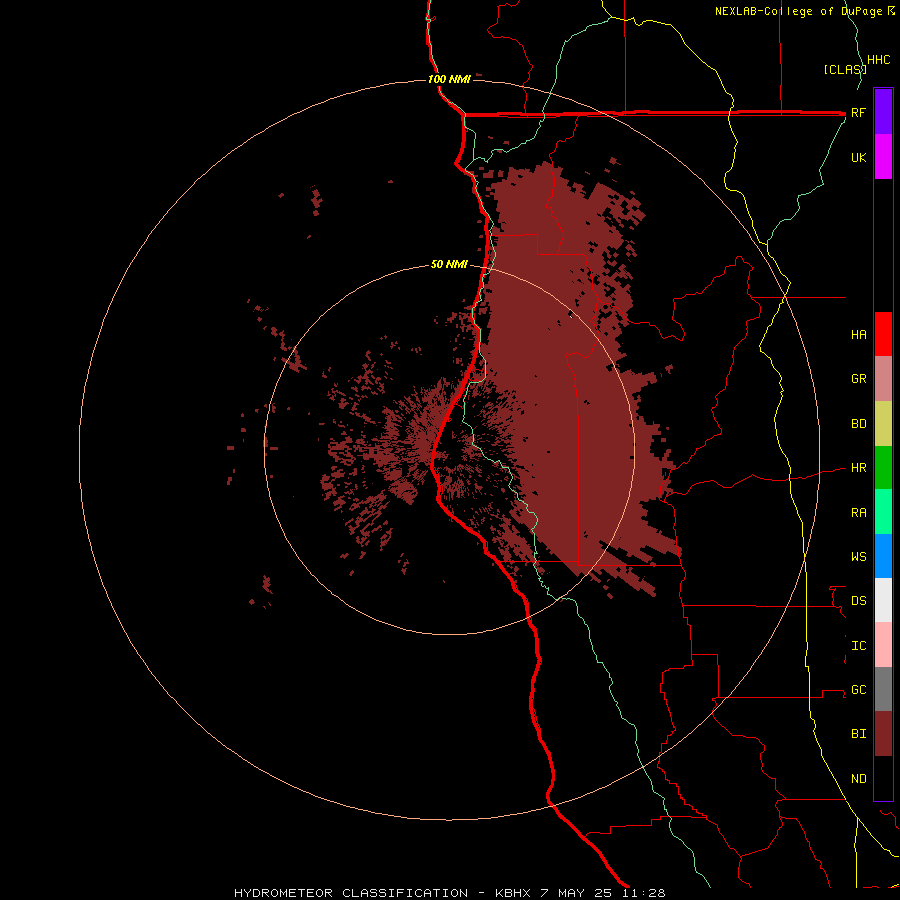Click the HR legend label
The image size is (900, 900).
coord(858,468)
